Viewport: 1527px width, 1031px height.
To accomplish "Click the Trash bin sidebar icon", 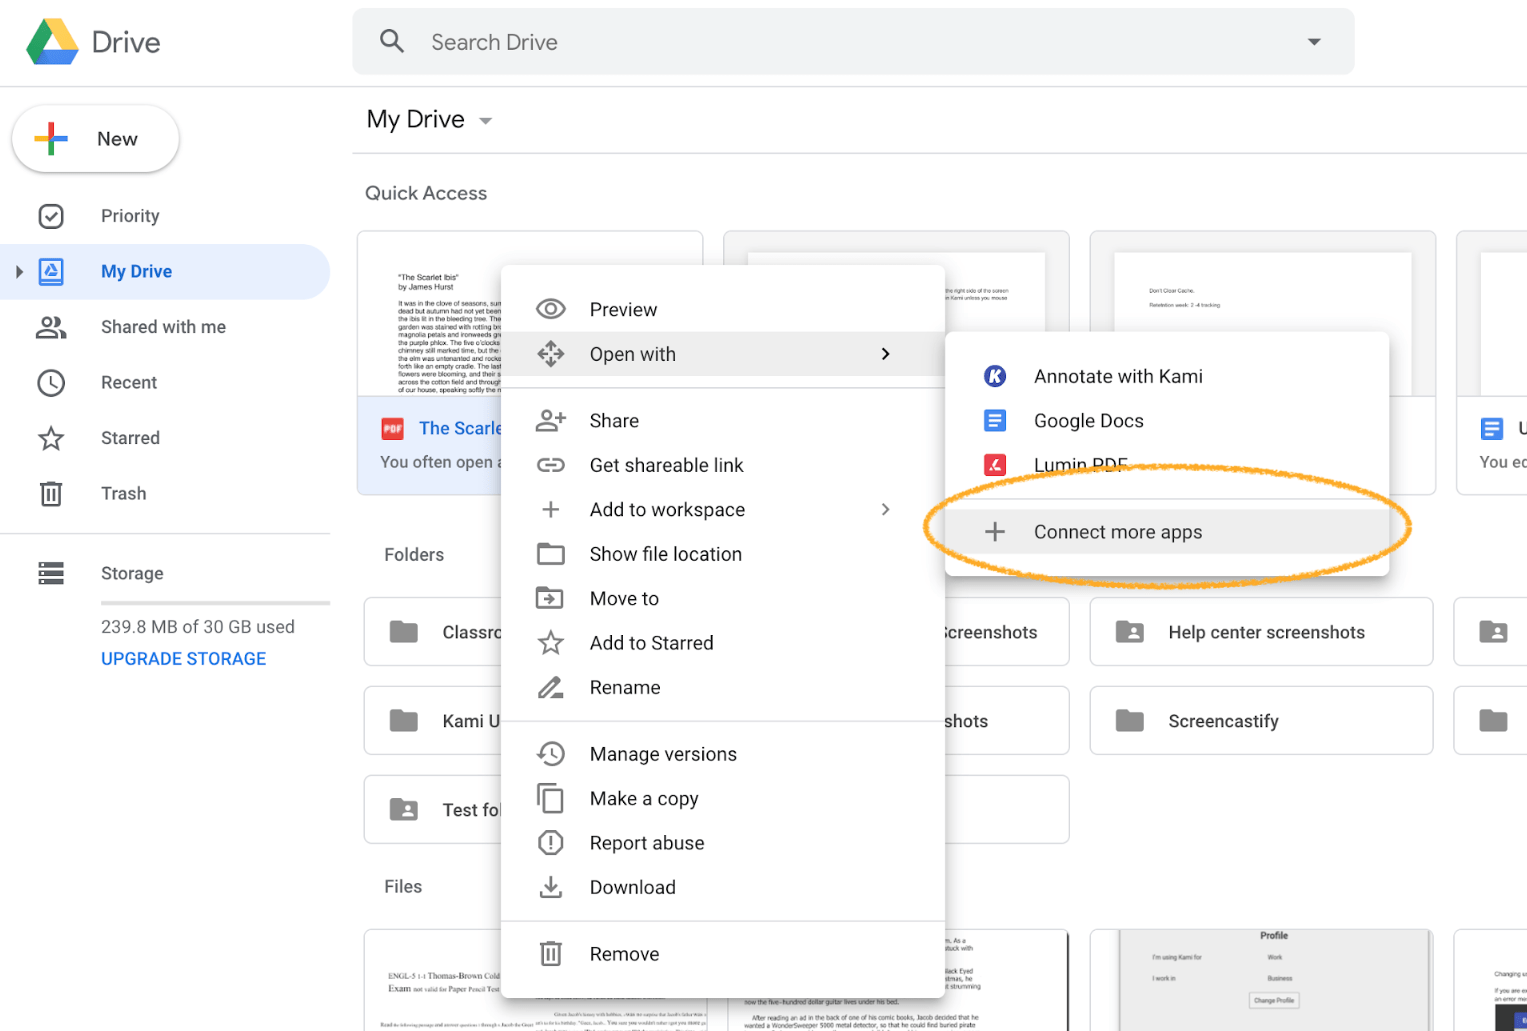I will (x=51, y=494).
